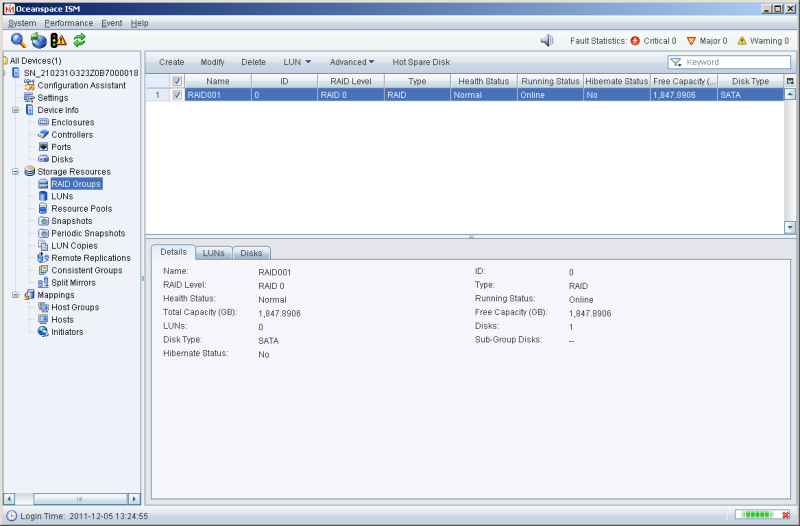Image resolution: width=800 pixels, height=526 pixels.
Task: Click the Ports tree icon
Action: pos(43,147)
